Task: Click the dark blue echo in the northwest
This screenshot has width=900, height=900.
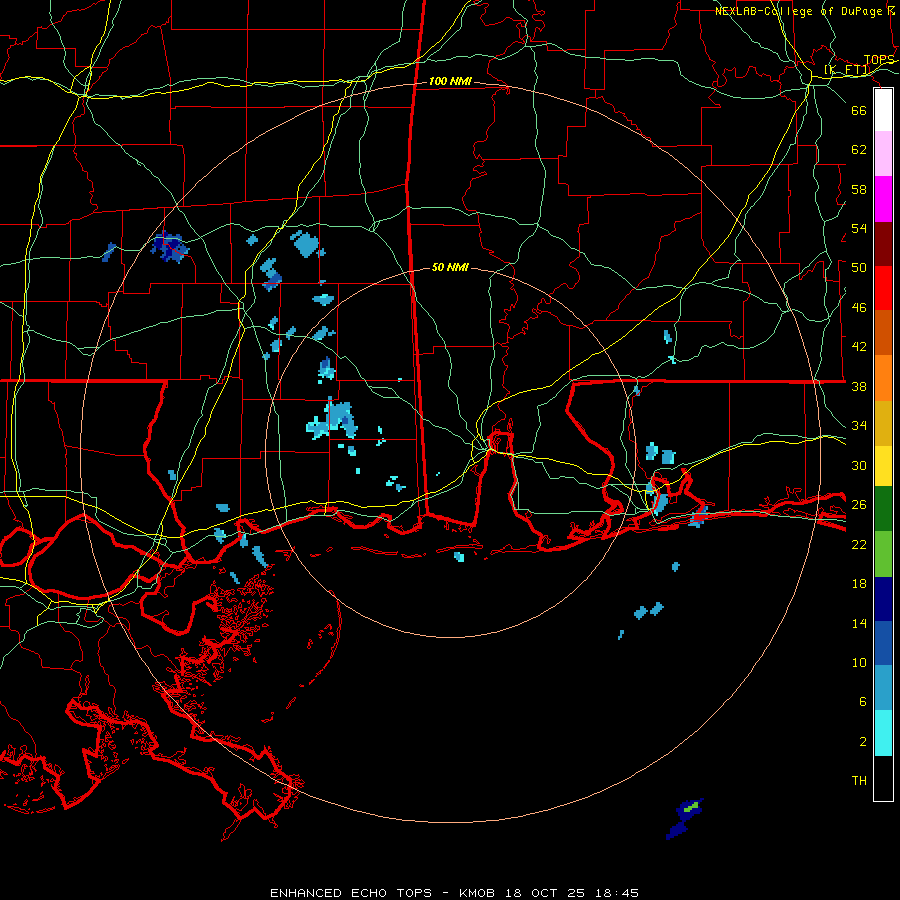Action: [169, 247]
